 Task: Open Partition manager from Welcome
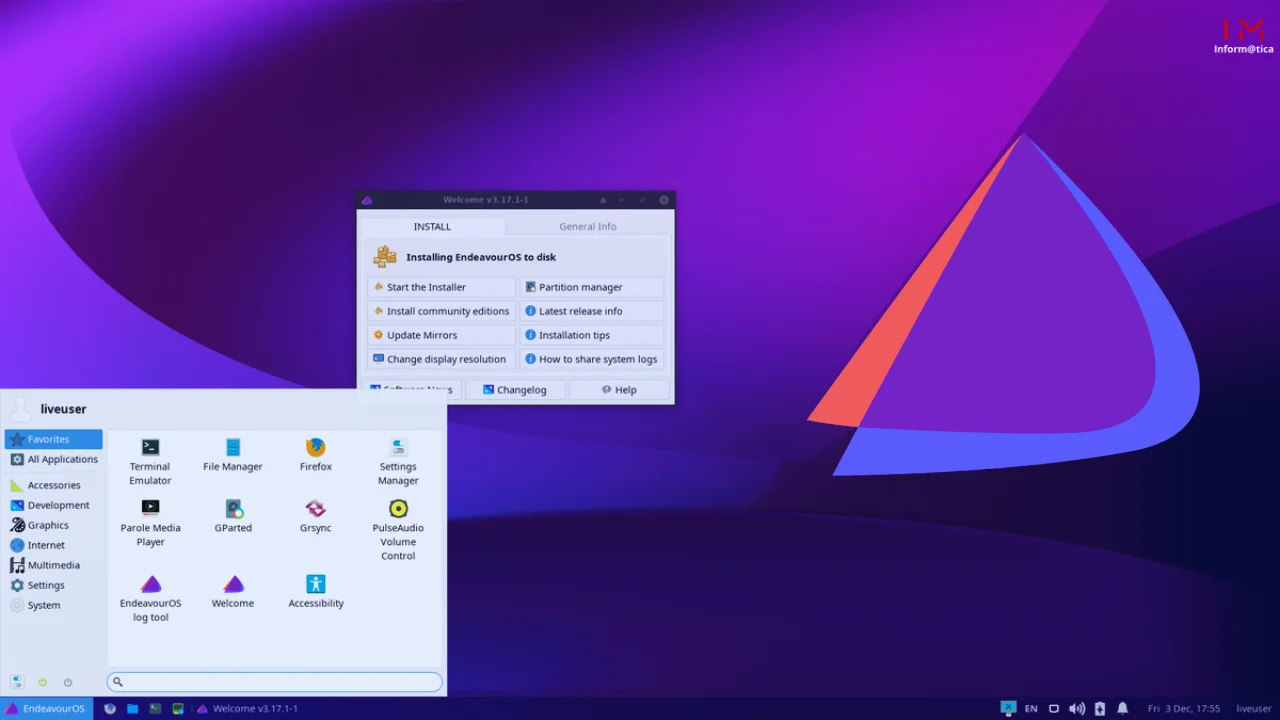click(591, 287)
